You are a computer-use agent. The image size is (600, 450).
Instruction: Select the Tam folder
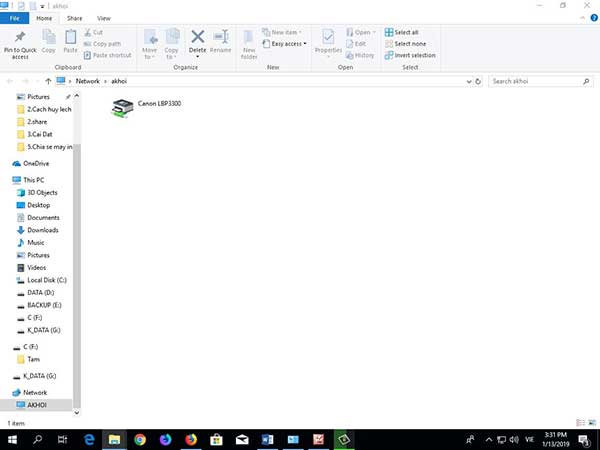click(x=33, y=359)
